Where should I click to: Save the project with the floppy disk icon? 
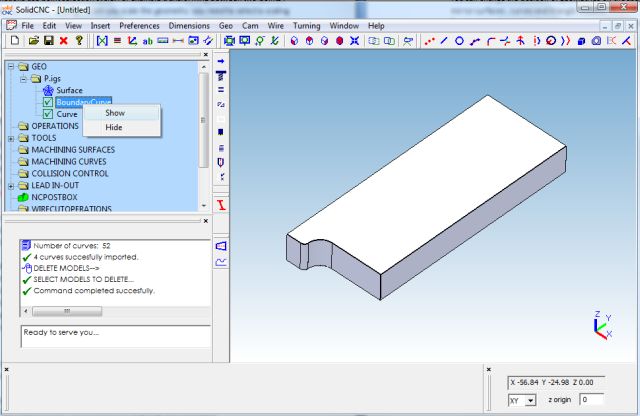[x=48, y=41]
